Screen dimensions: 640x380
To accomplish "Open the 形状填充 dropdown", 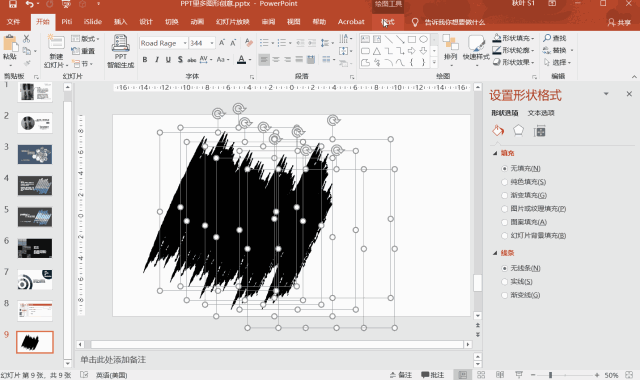I will coord(513,38).
